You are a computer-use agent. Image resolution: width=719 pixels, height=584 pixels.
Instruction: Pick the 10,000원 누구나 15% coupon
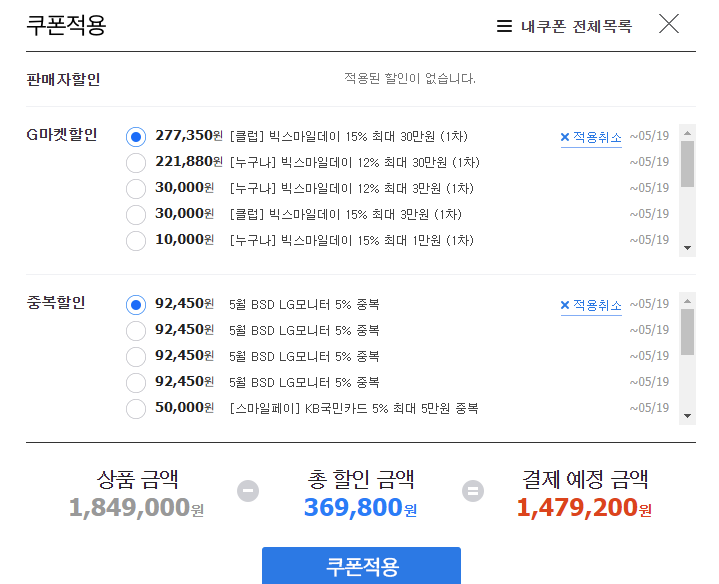(x=136, y=240)
